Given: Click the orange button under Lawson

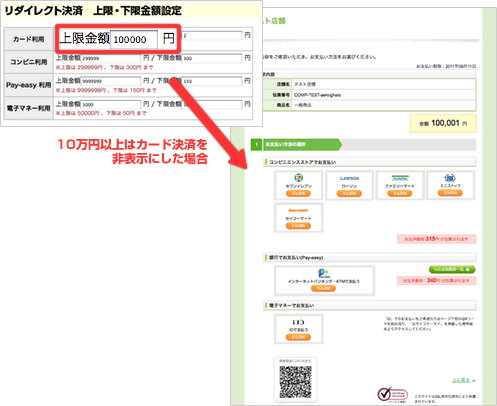Looking at the screenshot, I should click(x=349, y=193).
